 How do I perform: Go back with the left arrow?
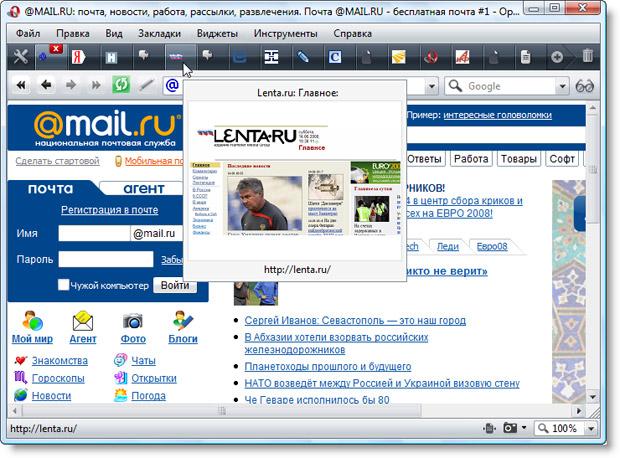[x=46, y=85]
